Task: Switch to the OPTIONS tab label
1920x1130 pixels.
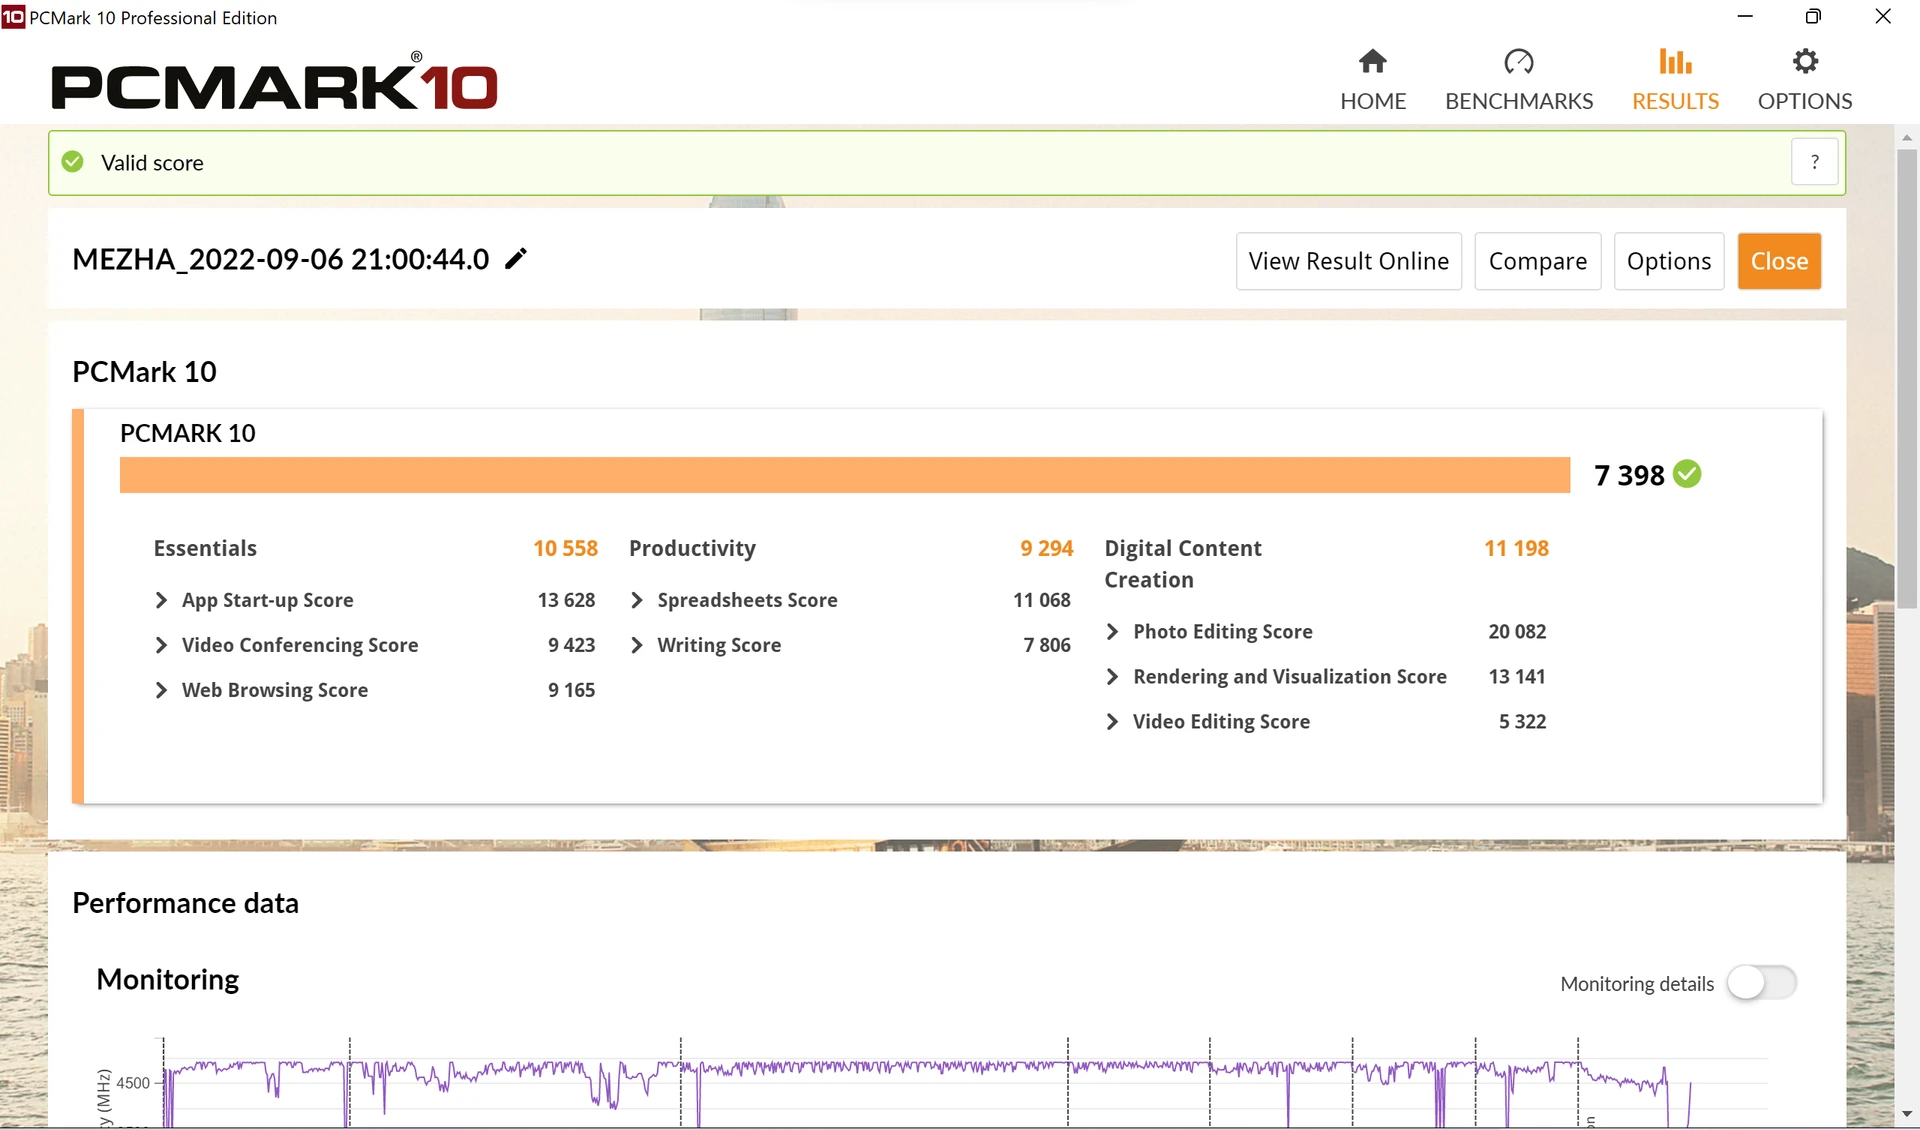Action: (1805, 101)
